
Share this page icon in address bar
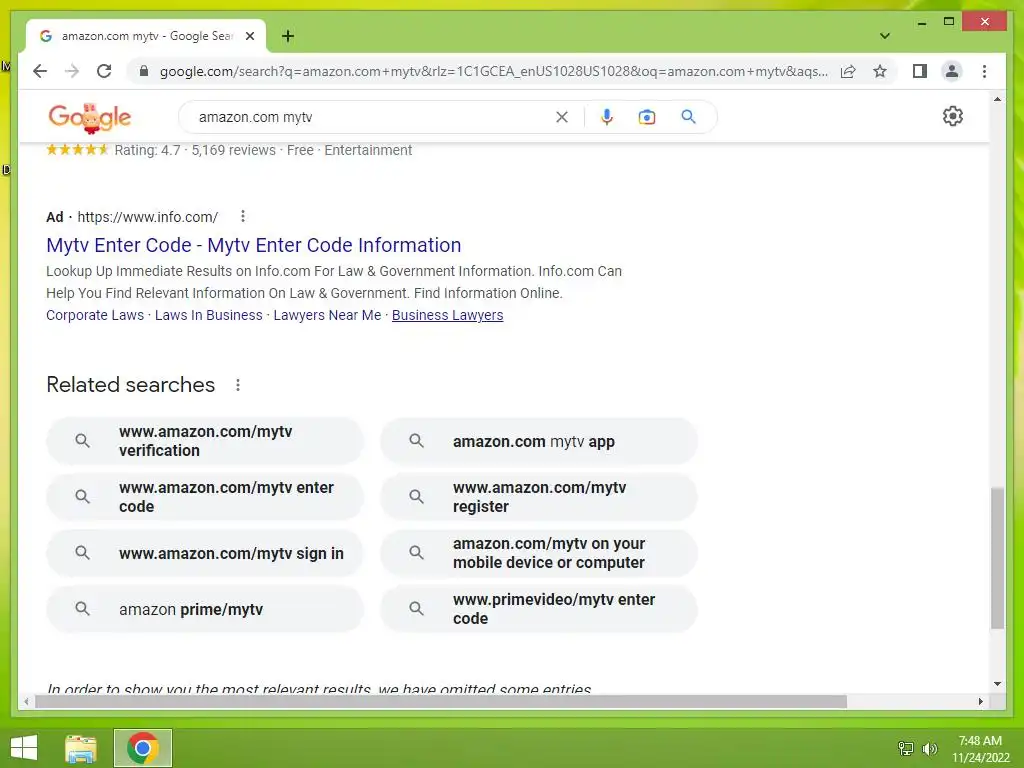848,71
